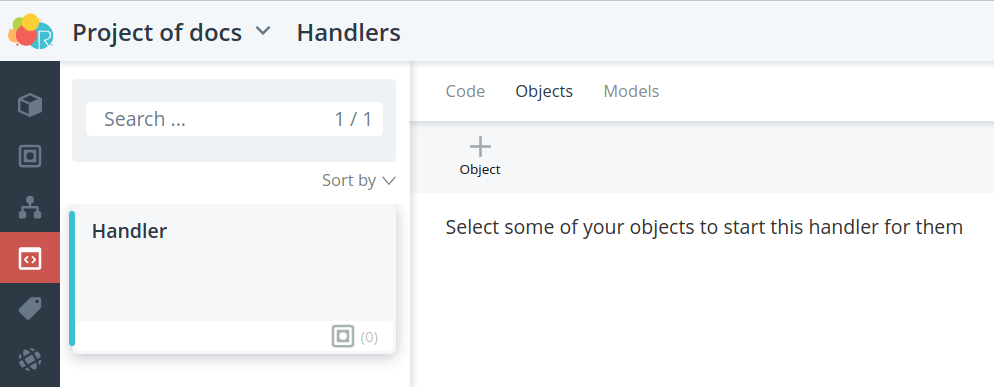This screenshot has width=994, height=387.
Task: Open the cube icon in the sidebar
Action: [x=30, y=105]
